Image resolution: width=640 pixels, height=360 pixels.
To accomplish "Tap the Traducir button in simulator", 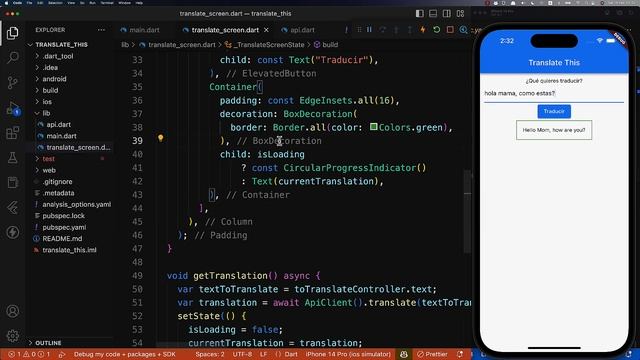I will point(554,111).
